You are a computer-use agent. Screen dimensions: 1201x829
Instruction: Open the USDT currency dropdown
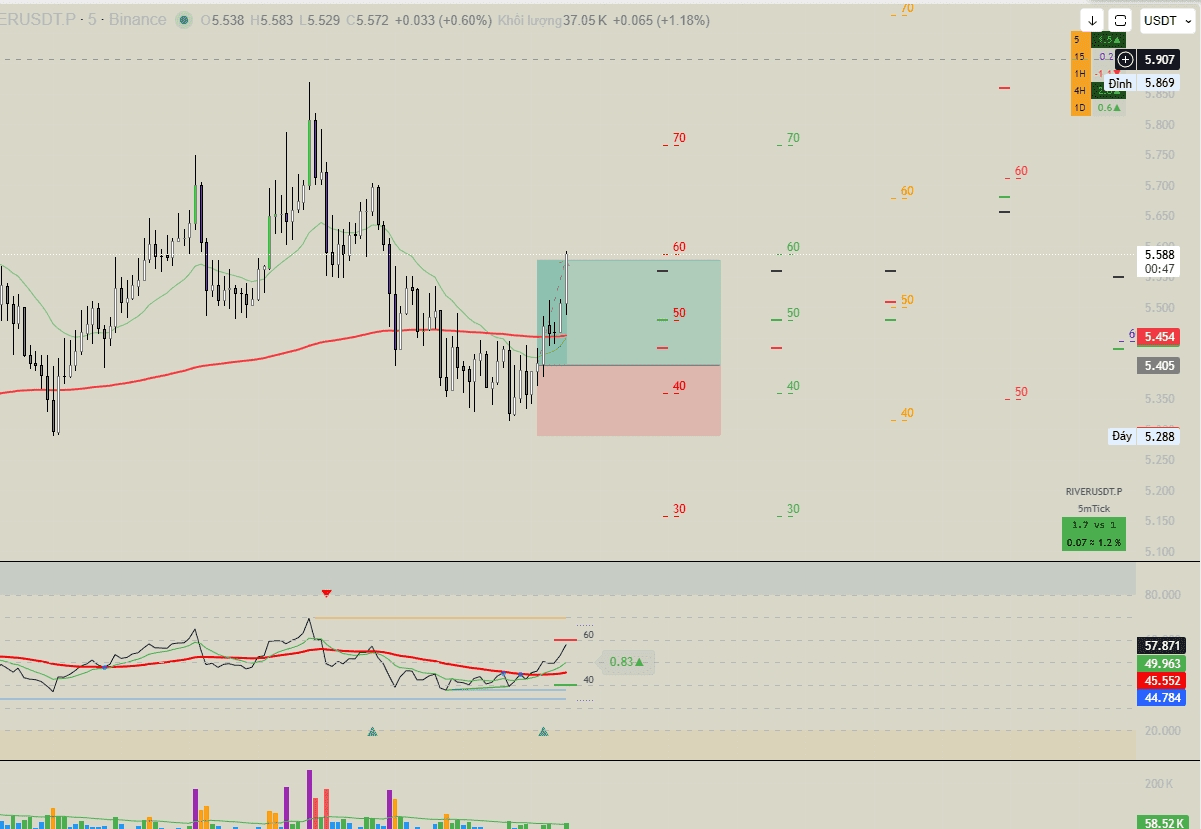tap(1167, 20)
